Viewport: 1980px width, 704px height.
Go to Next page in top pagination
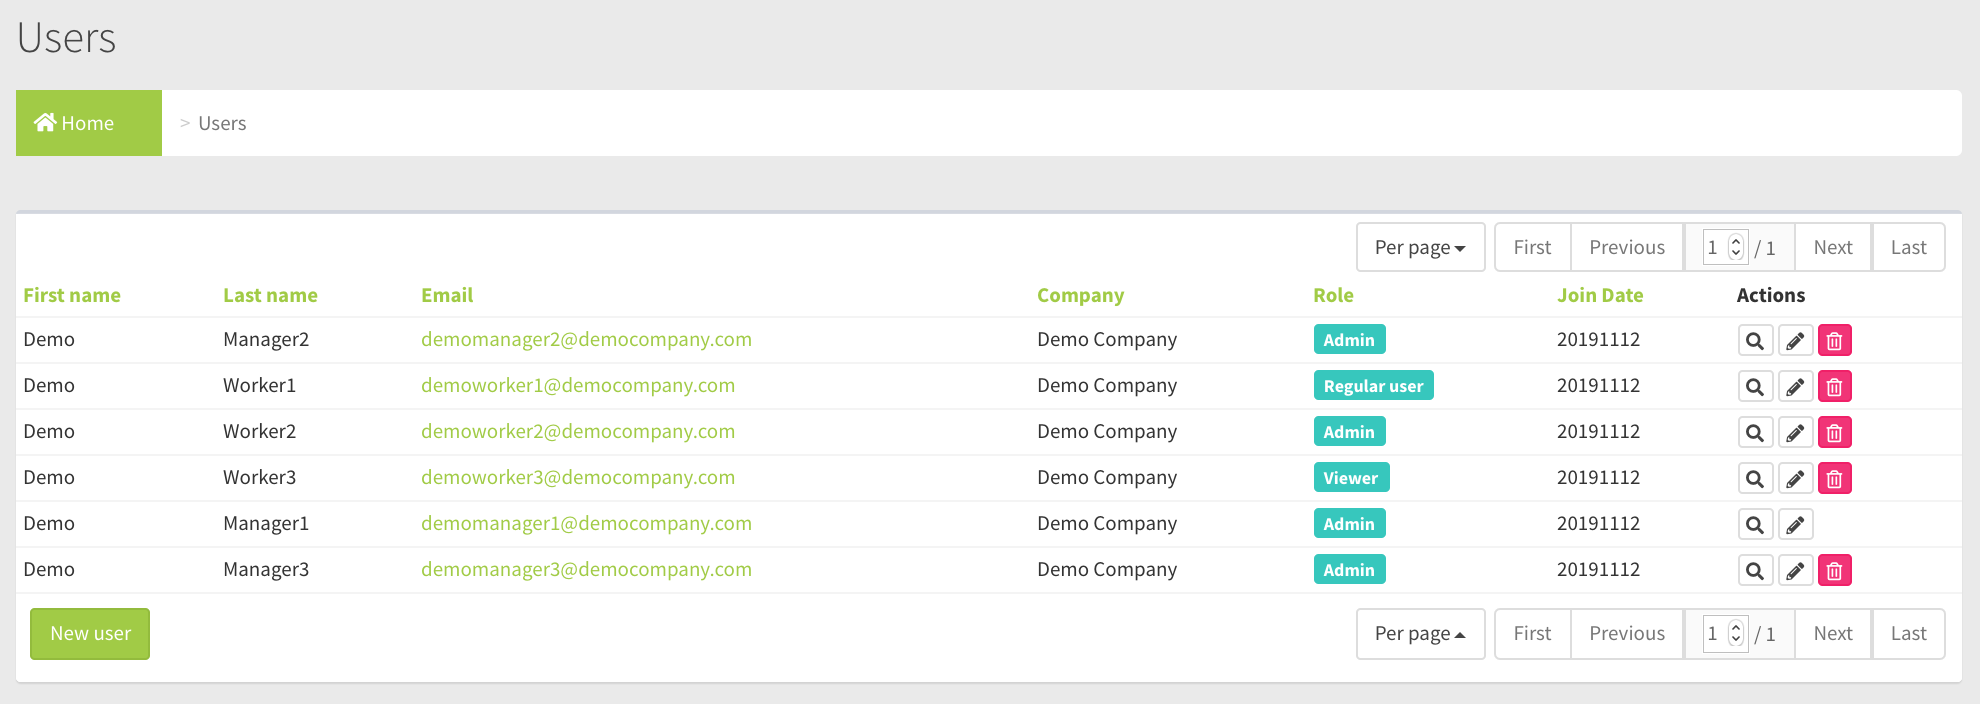[x=1832, y=247]
